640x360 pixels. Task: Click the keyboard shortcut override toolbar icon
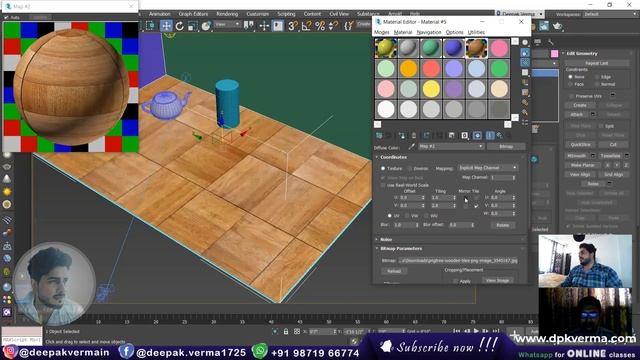click(278, 26)
